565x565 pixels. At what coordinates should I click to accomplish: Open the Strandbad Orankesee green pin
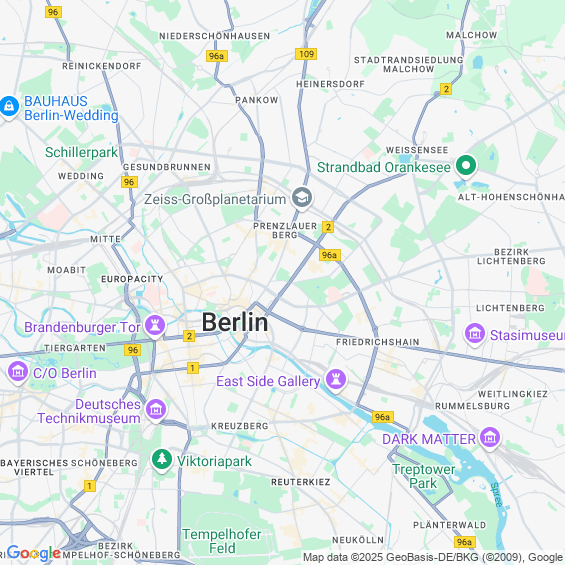pos(466,166)
